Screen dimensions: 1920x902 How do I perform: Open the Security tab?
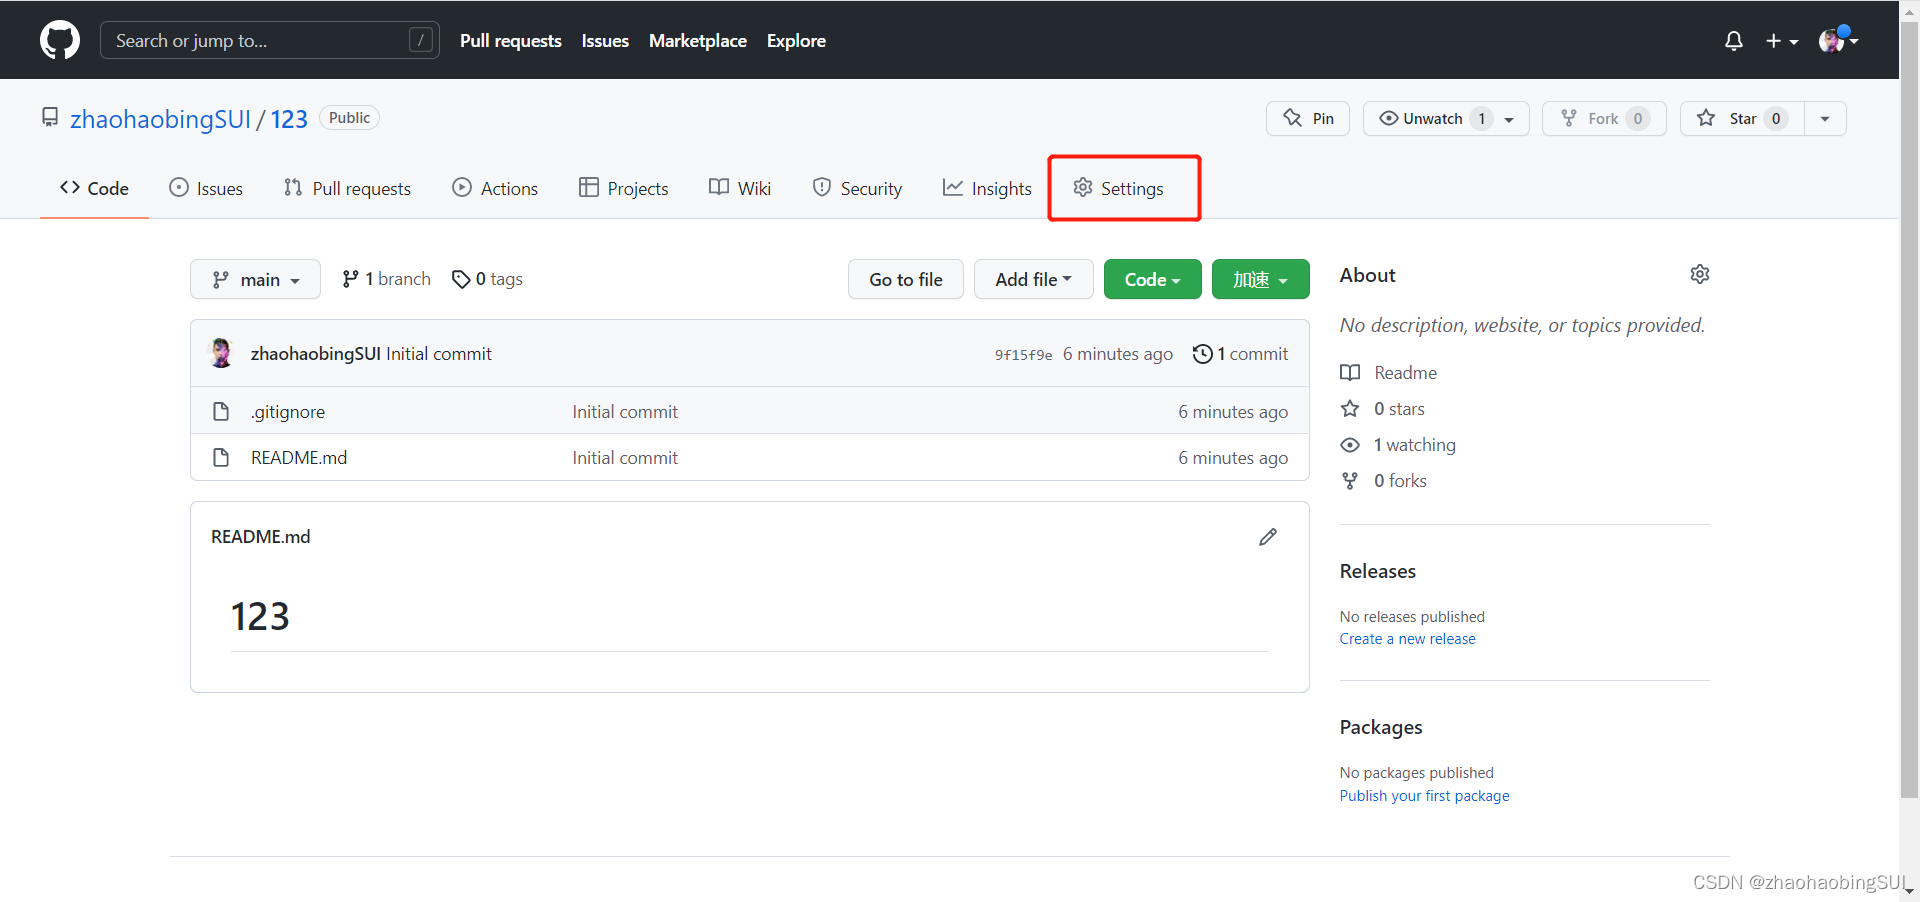[857, 188]
